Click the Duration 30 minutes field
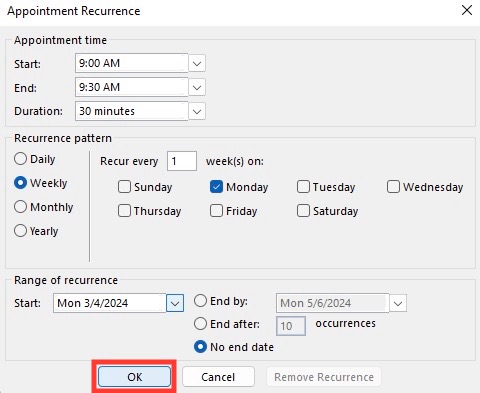The width and height of the screenshot is (480, 393). (132, 111)
